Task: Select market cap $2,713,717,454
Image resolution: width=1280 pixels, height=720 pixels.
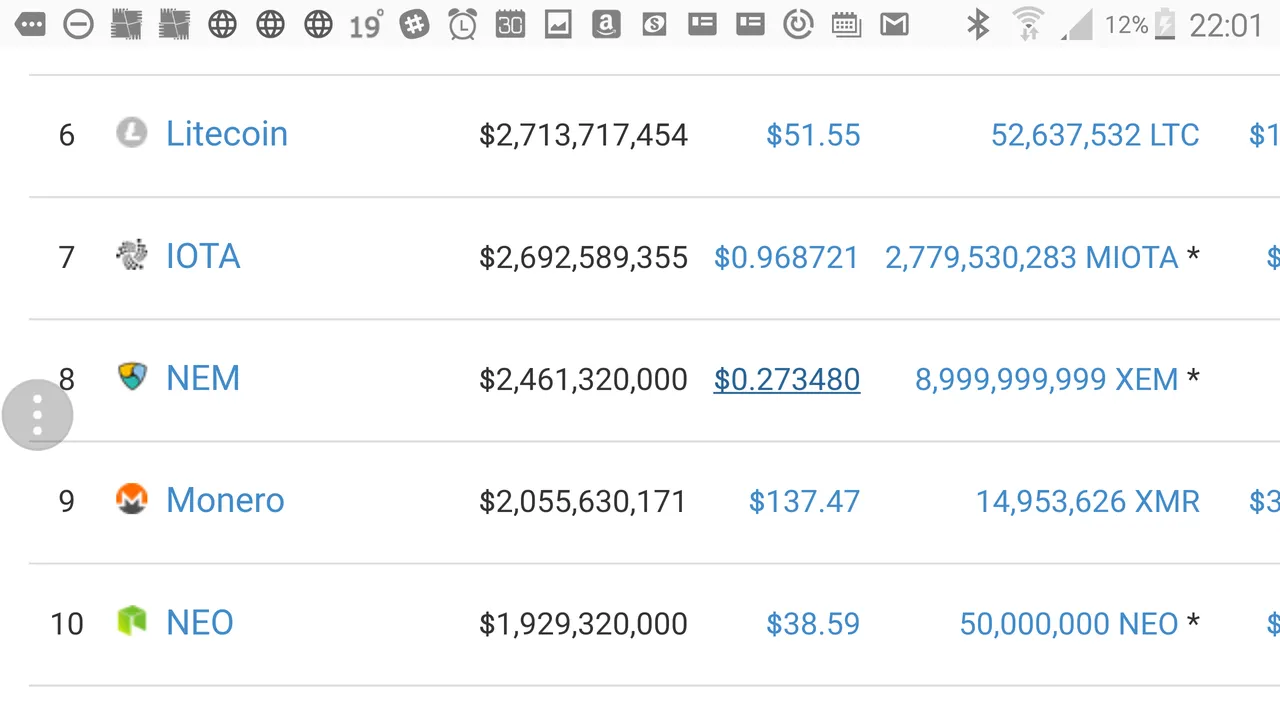Action: point(583,135)
